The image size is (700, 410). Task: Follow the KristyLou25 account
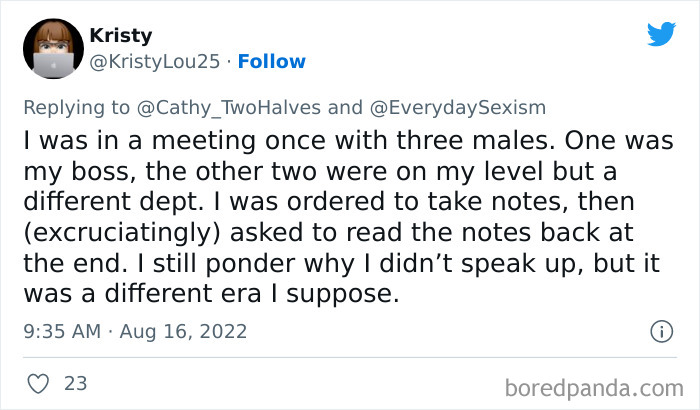click(272, 62)
